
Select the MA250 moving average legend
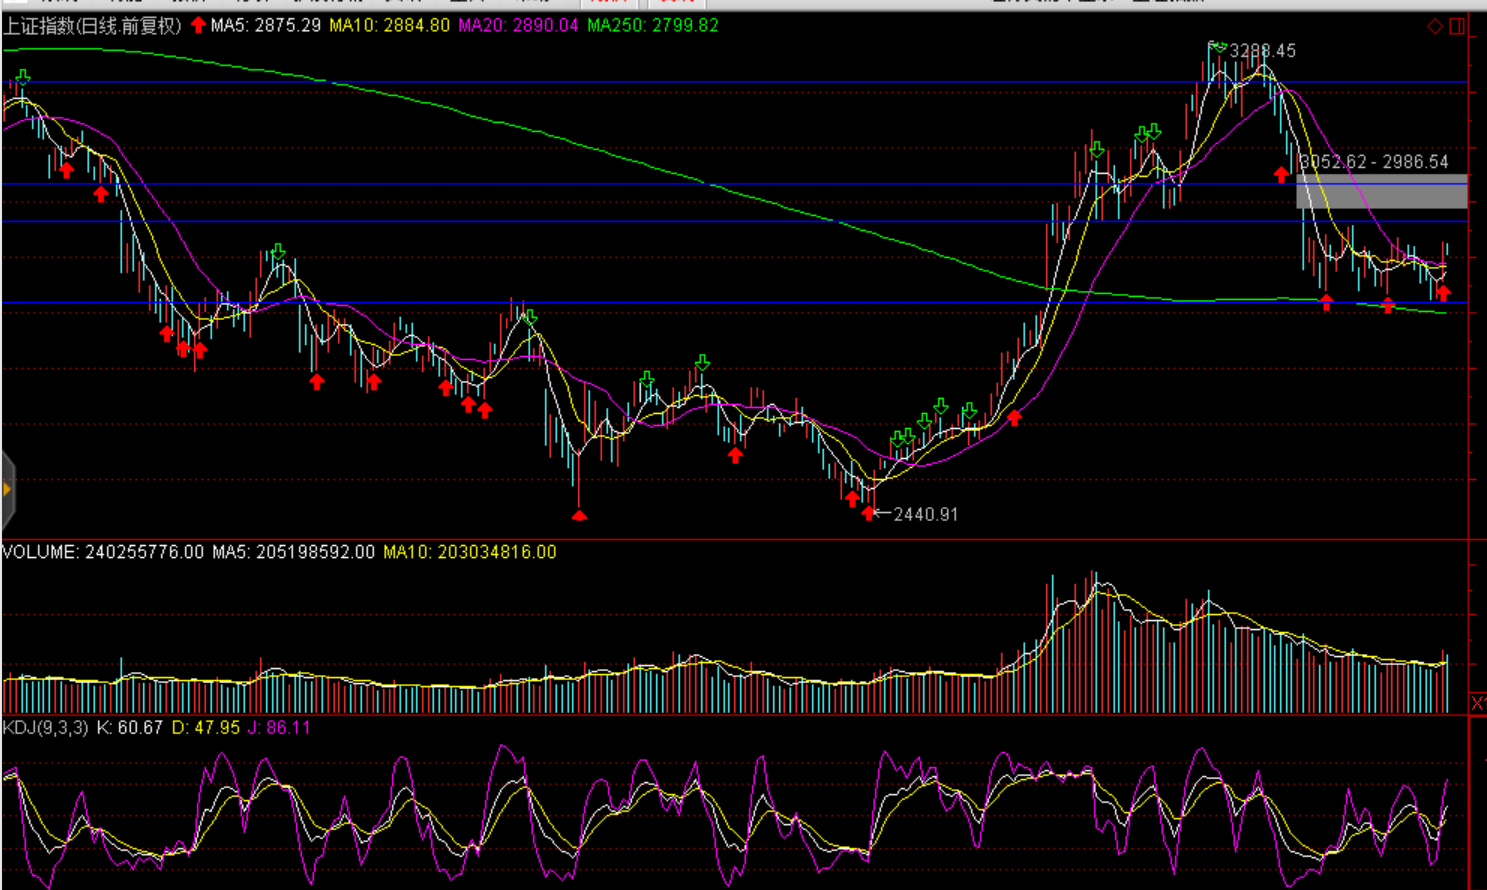[652, 25]
